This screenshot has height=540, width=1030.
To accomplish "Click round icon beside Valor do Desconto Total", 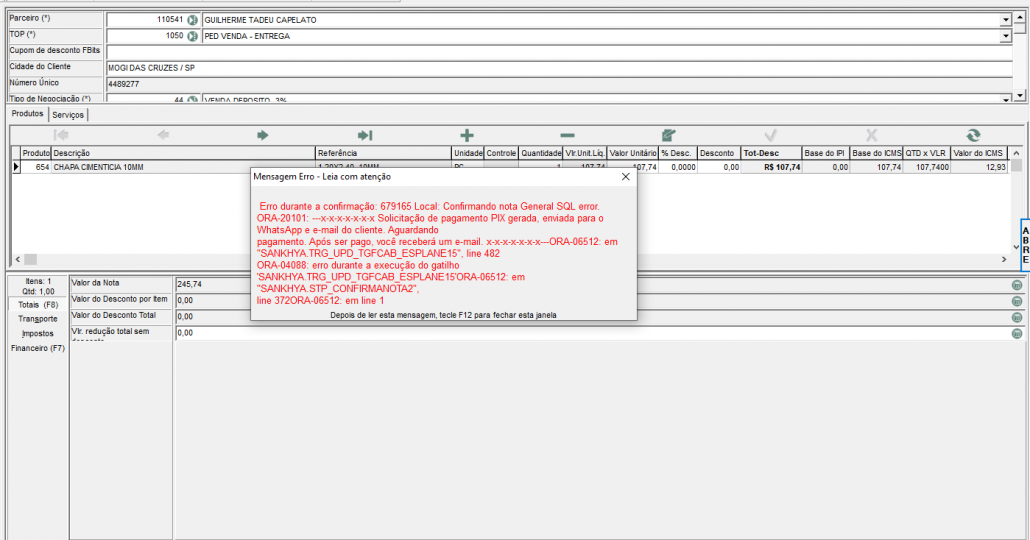I will tap(1017, 316).
